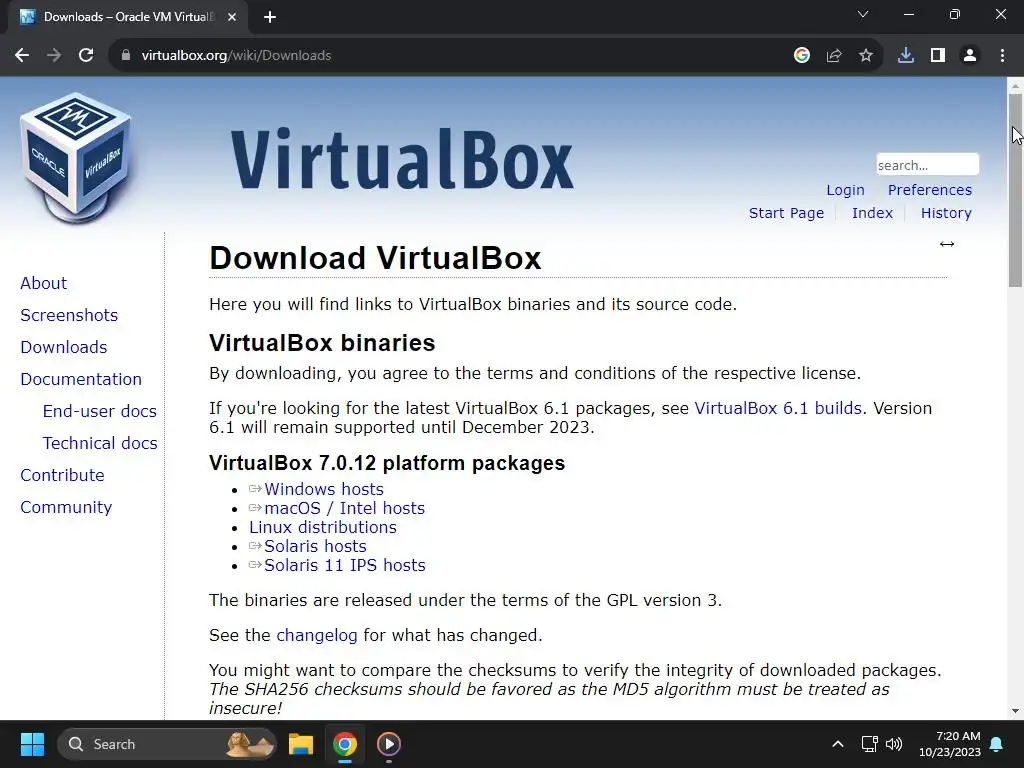
Task: Open the changelog link
Action: point(317,635)
